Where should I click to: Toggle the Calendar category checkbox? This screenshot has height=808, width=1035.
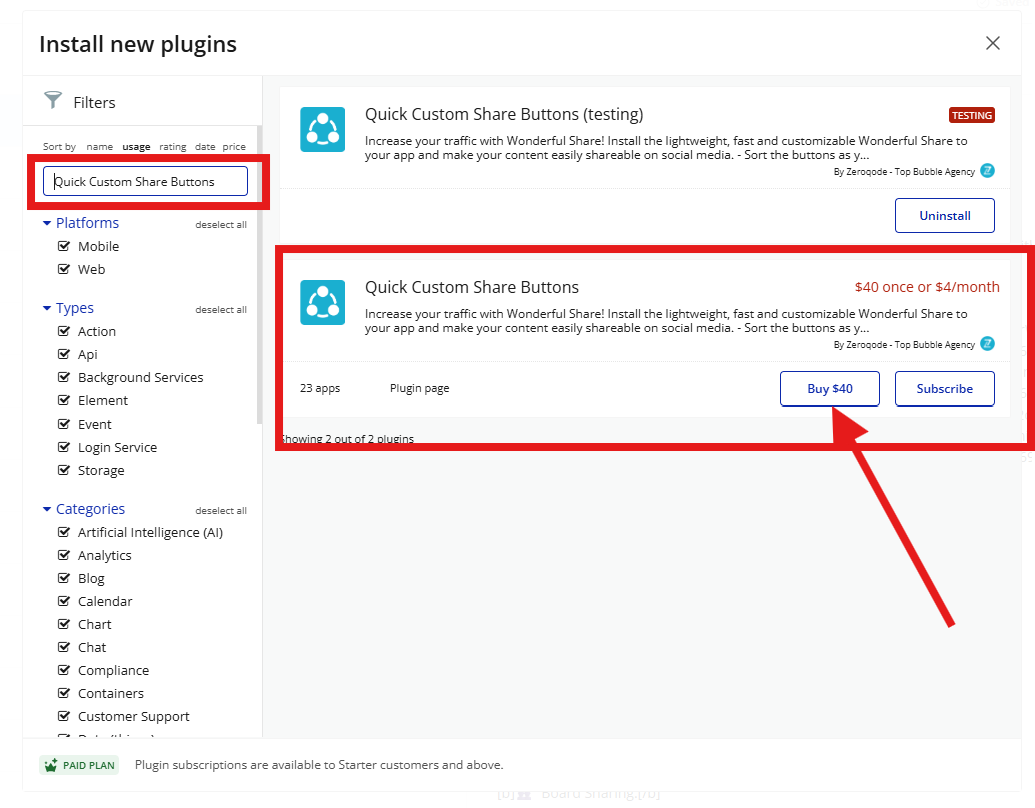tap(64, 601)
